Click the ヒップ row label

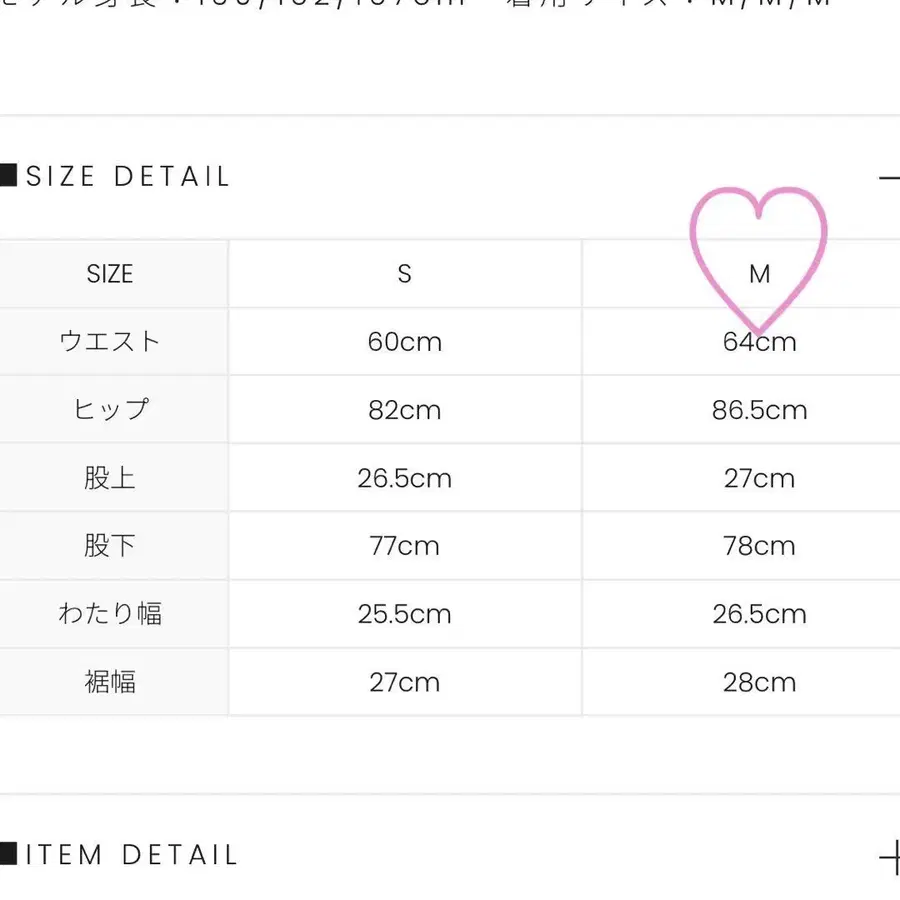click(x=112, y=410)
